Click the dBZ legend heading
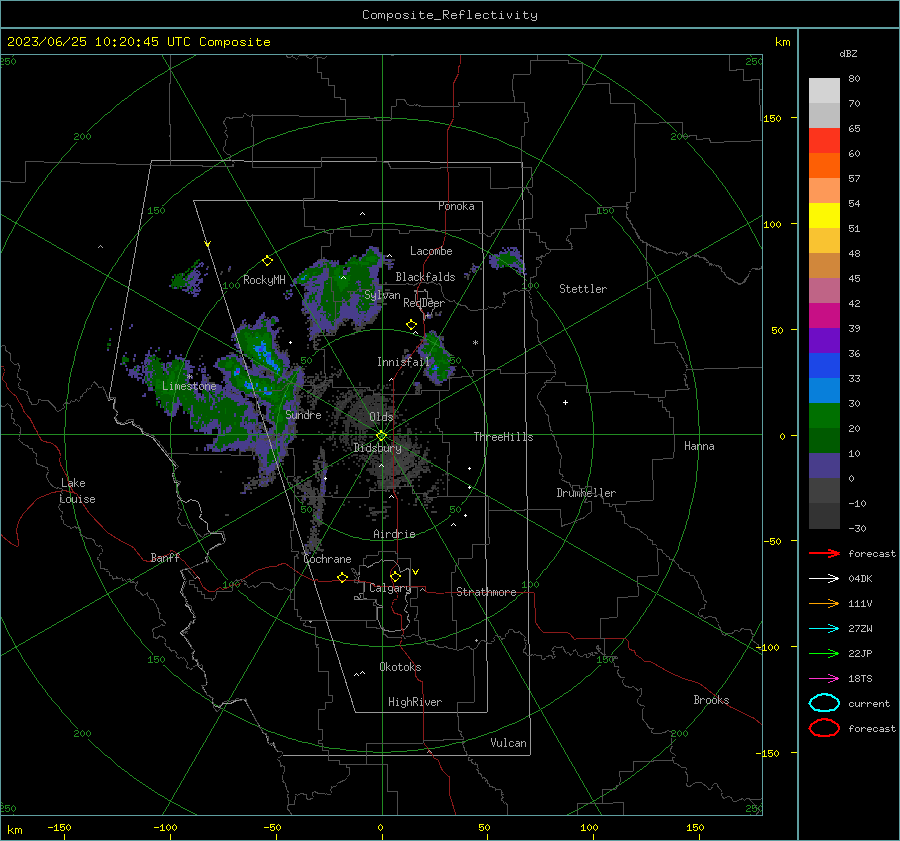Image resolution: width=900 pixels, height=841 pixels. (848, 53)
